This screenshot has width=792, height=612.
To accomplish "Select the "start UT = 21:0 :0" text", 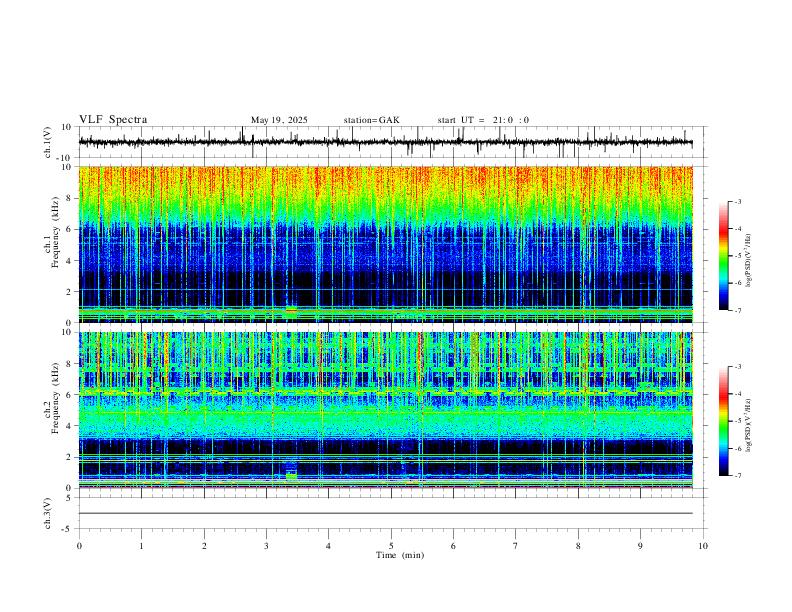I will 483,120.
